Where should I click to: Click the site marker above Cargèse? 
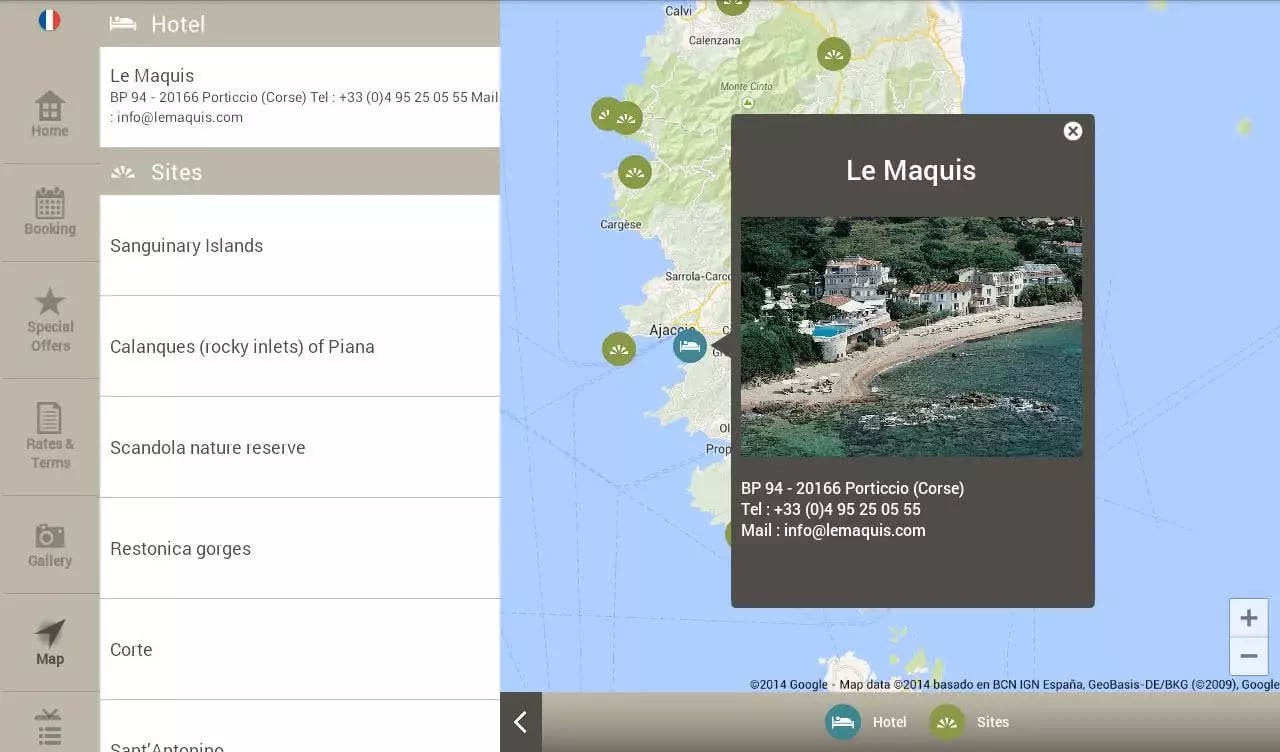pyautogui.click(x=635, y=173)
